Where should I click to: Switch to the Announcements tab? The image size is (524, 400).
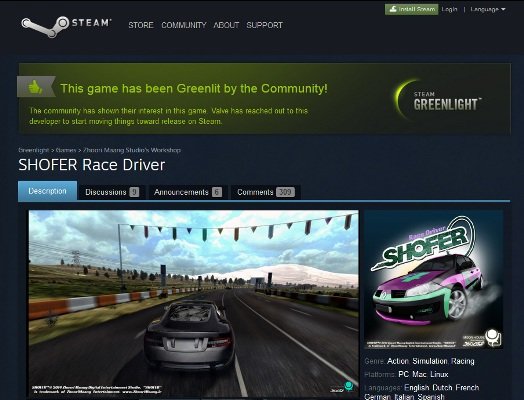pos(188,192)
